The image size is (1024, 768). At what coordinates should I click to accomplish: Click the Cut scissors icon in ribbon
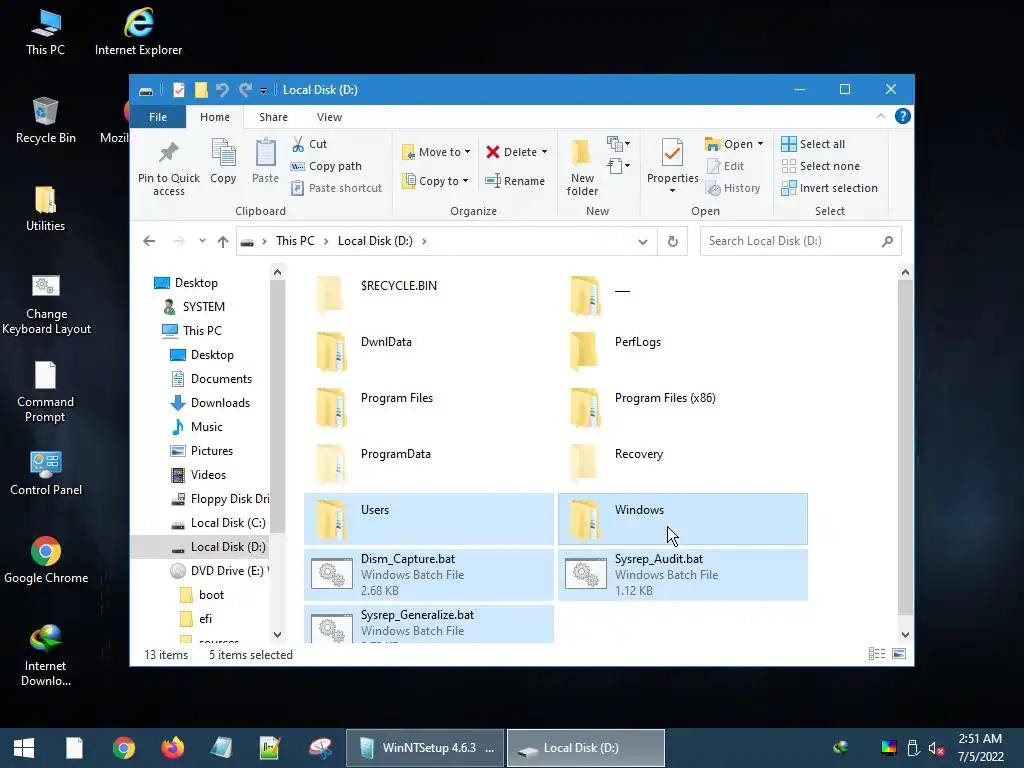[x=298, y=144]
